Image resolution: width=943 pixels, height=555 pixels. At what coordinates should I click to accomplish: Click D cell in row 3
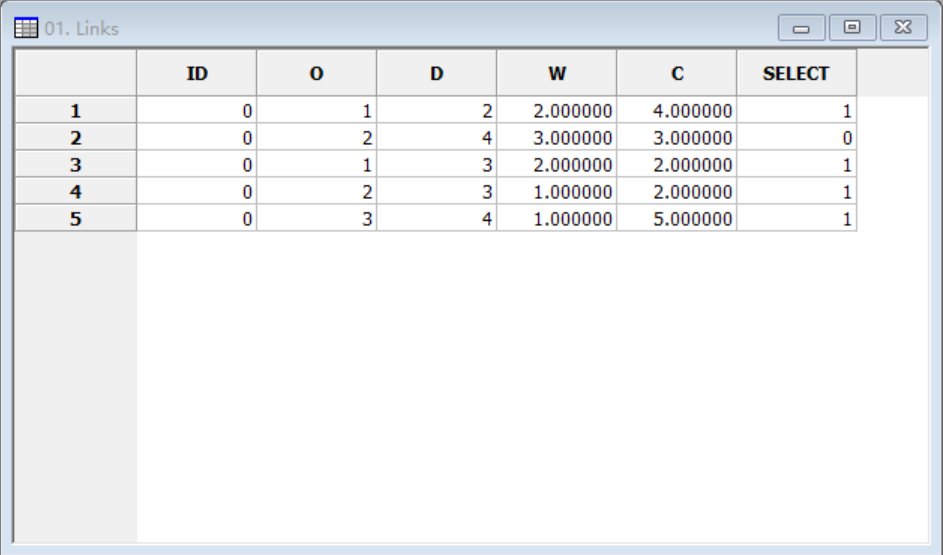[437, 165]
